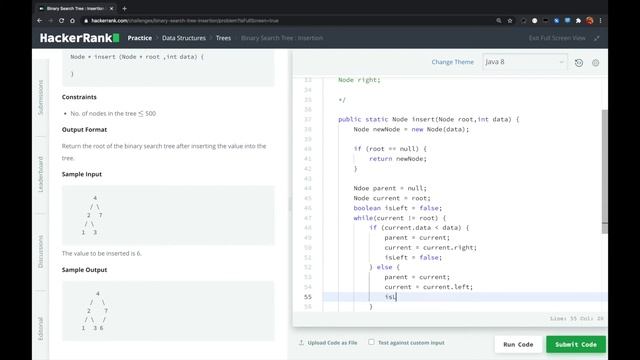Click 'The value to be inserted is 6.' text

pos(102,253)
